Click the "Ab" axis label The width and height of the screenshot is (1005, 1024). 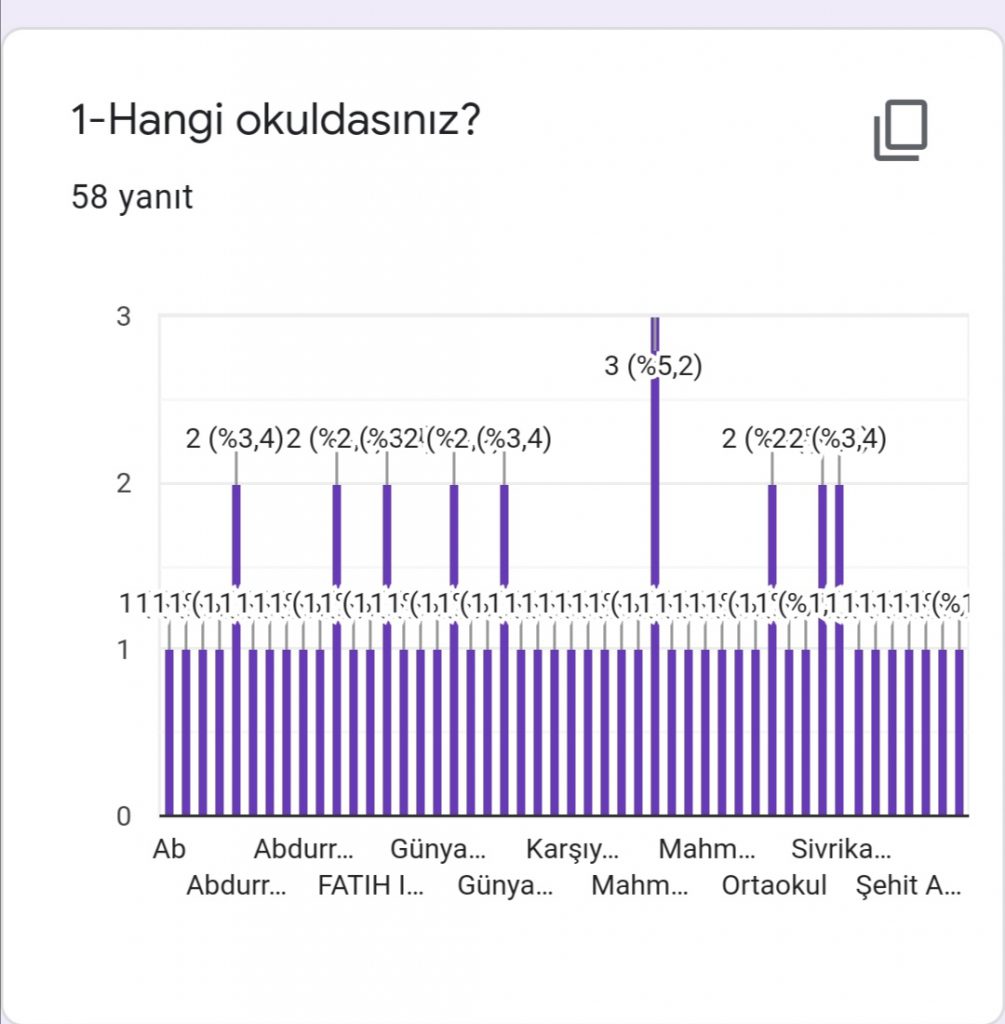(x=170, y=851)
